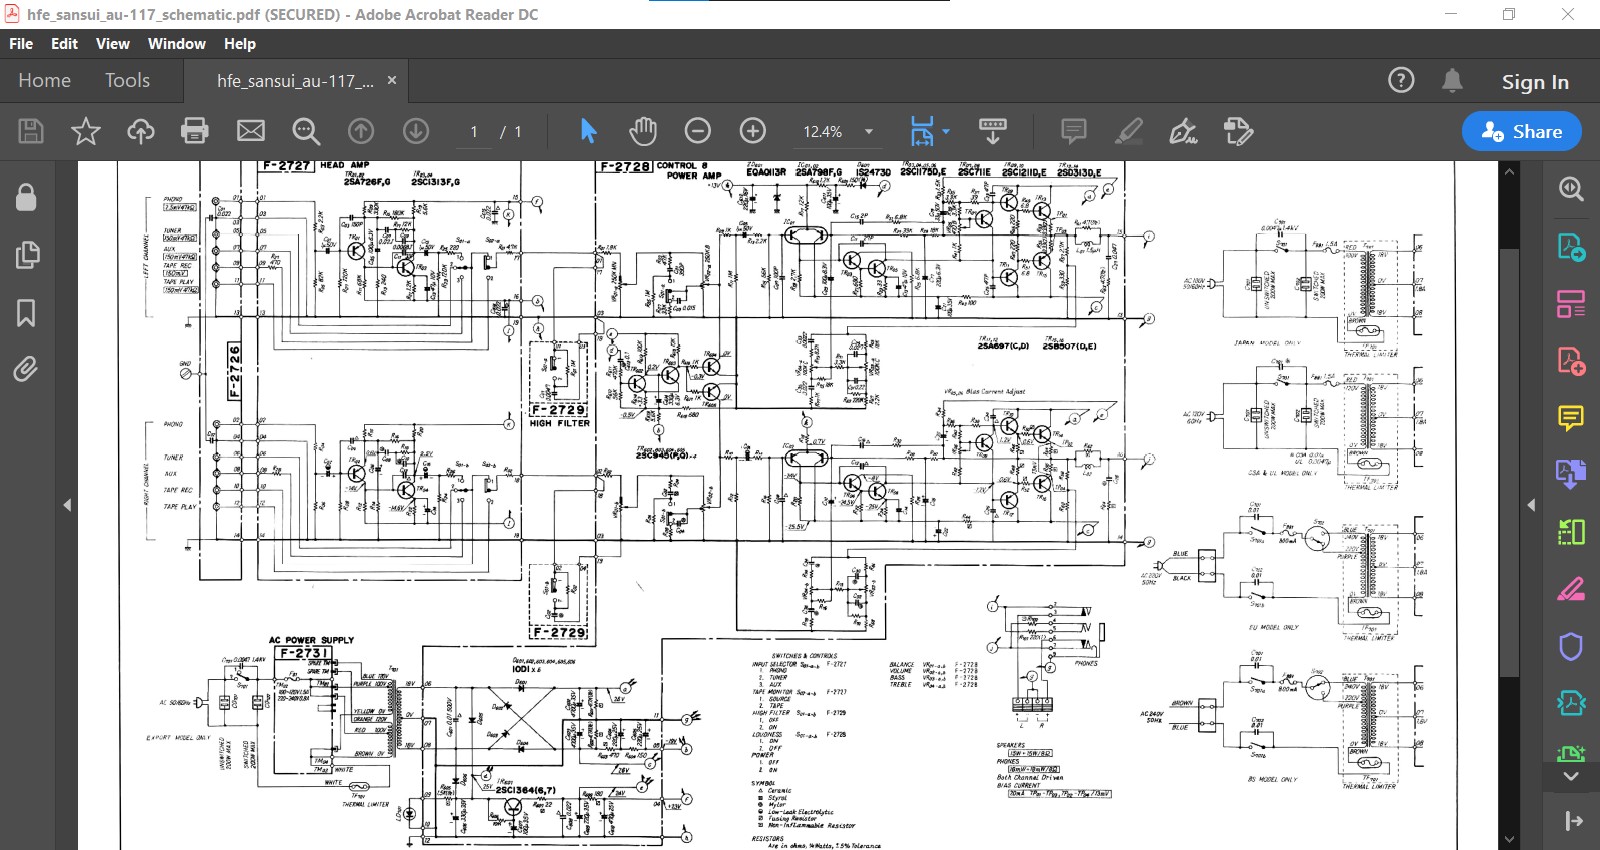1600x850 pixels.
Task: Click the page number input field
Action: [474, 132]
